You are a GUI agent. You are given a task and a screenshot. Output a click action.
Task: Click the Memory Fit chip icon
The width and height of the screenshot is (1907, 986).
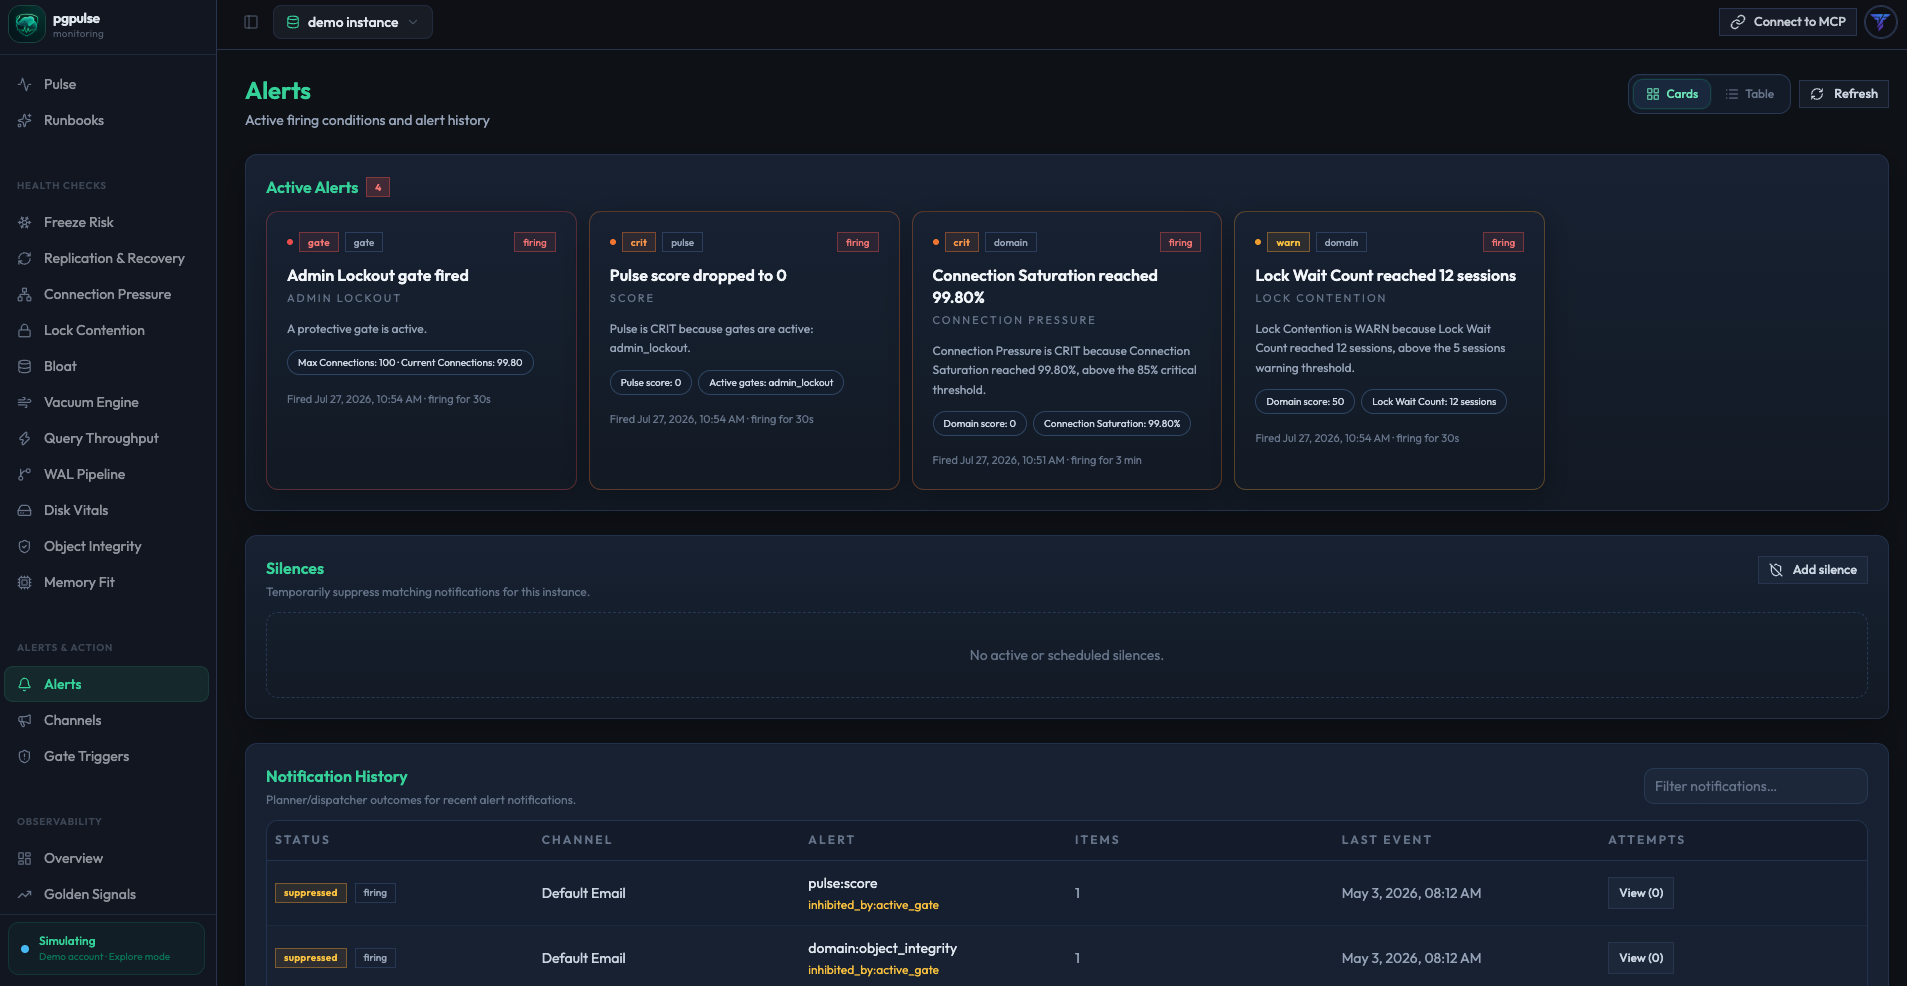(25, 582)
